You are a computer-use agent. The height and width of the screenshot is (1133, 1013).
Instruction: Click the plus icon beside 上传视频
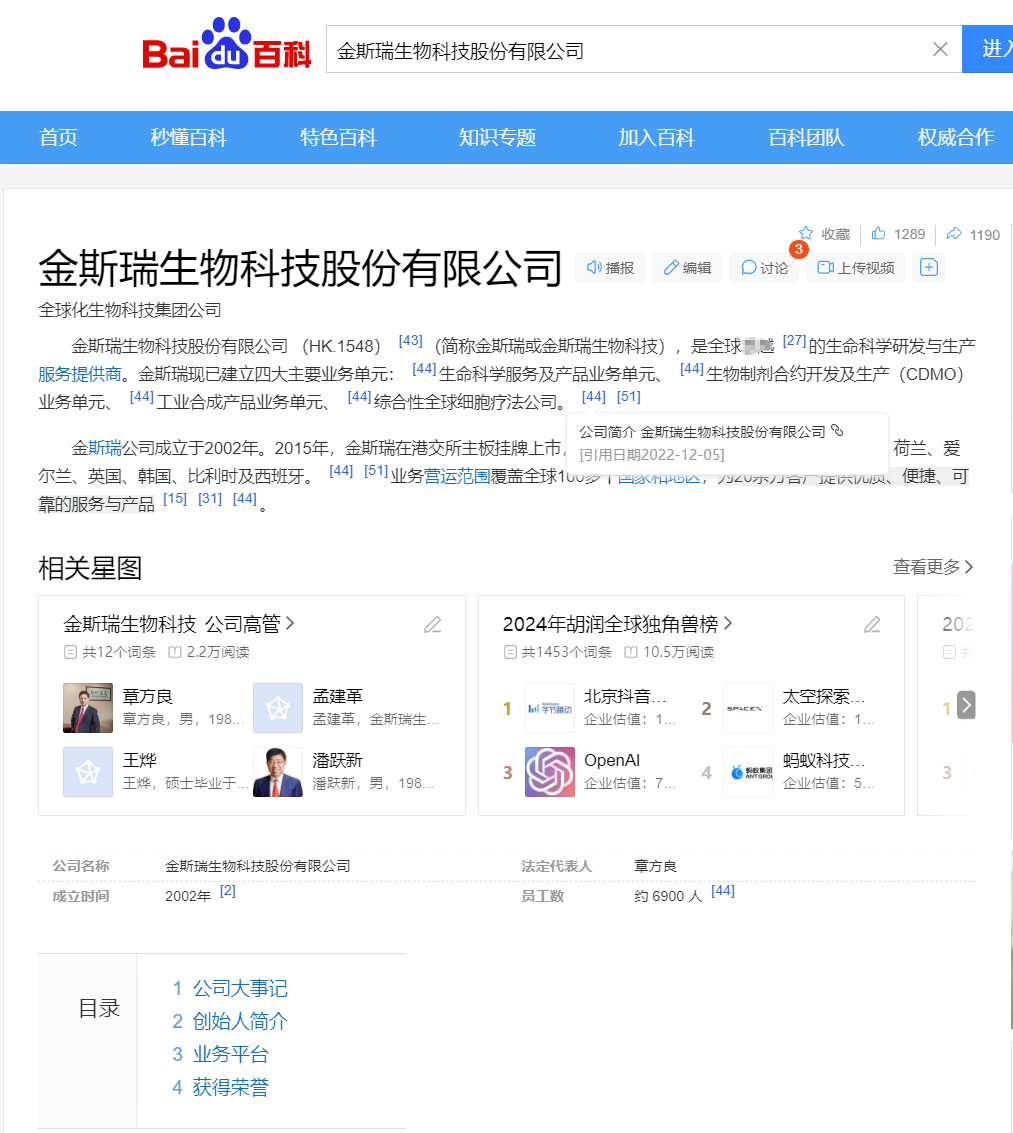pyautogui.click(x=929, y=268)
